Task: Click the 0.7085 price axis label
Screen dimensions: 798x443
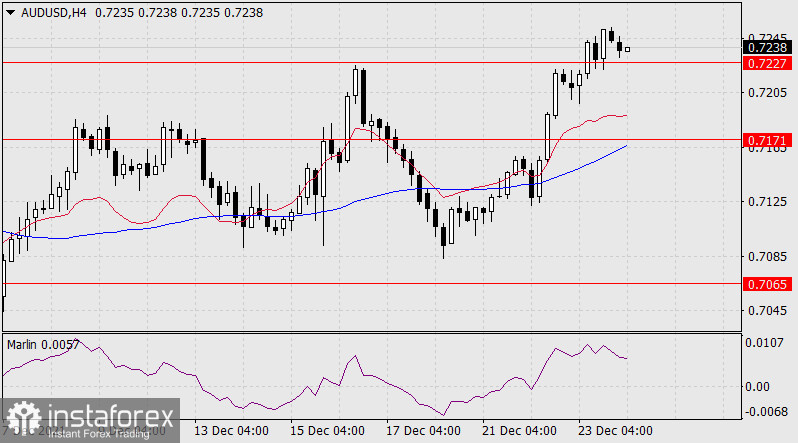Action: click(x=767, y=257)
